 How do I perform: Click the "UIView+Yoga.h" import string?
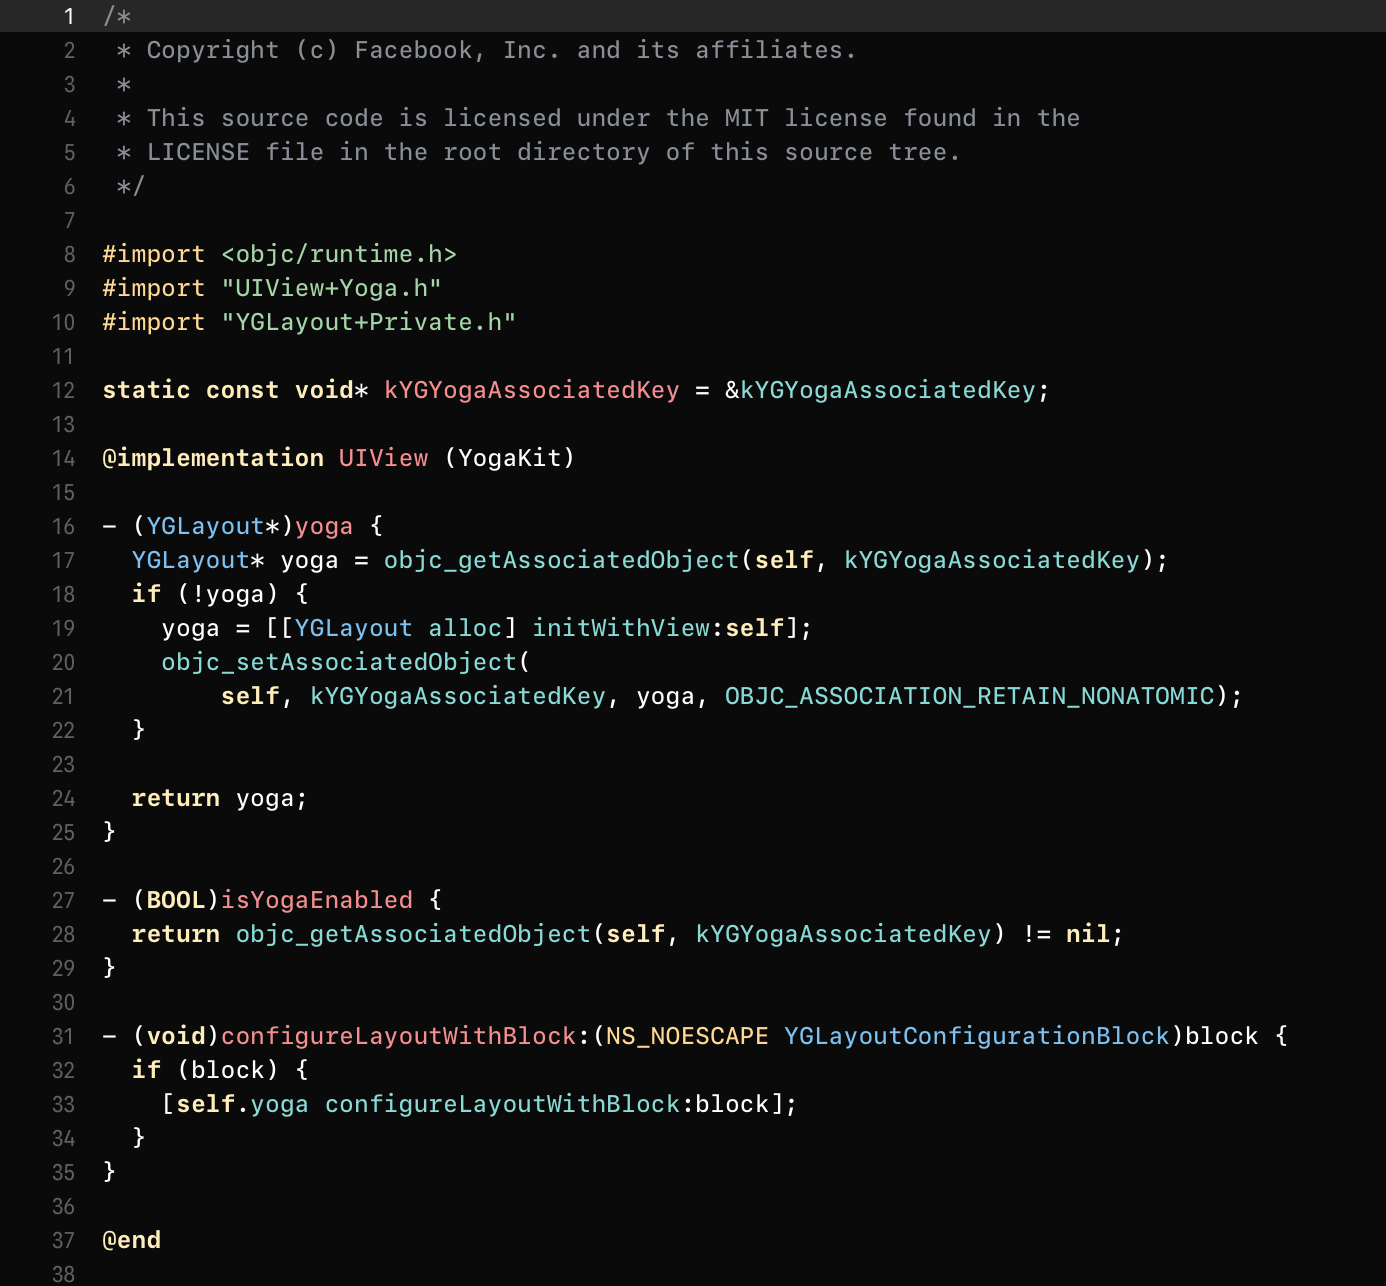[x=331, y=288]
